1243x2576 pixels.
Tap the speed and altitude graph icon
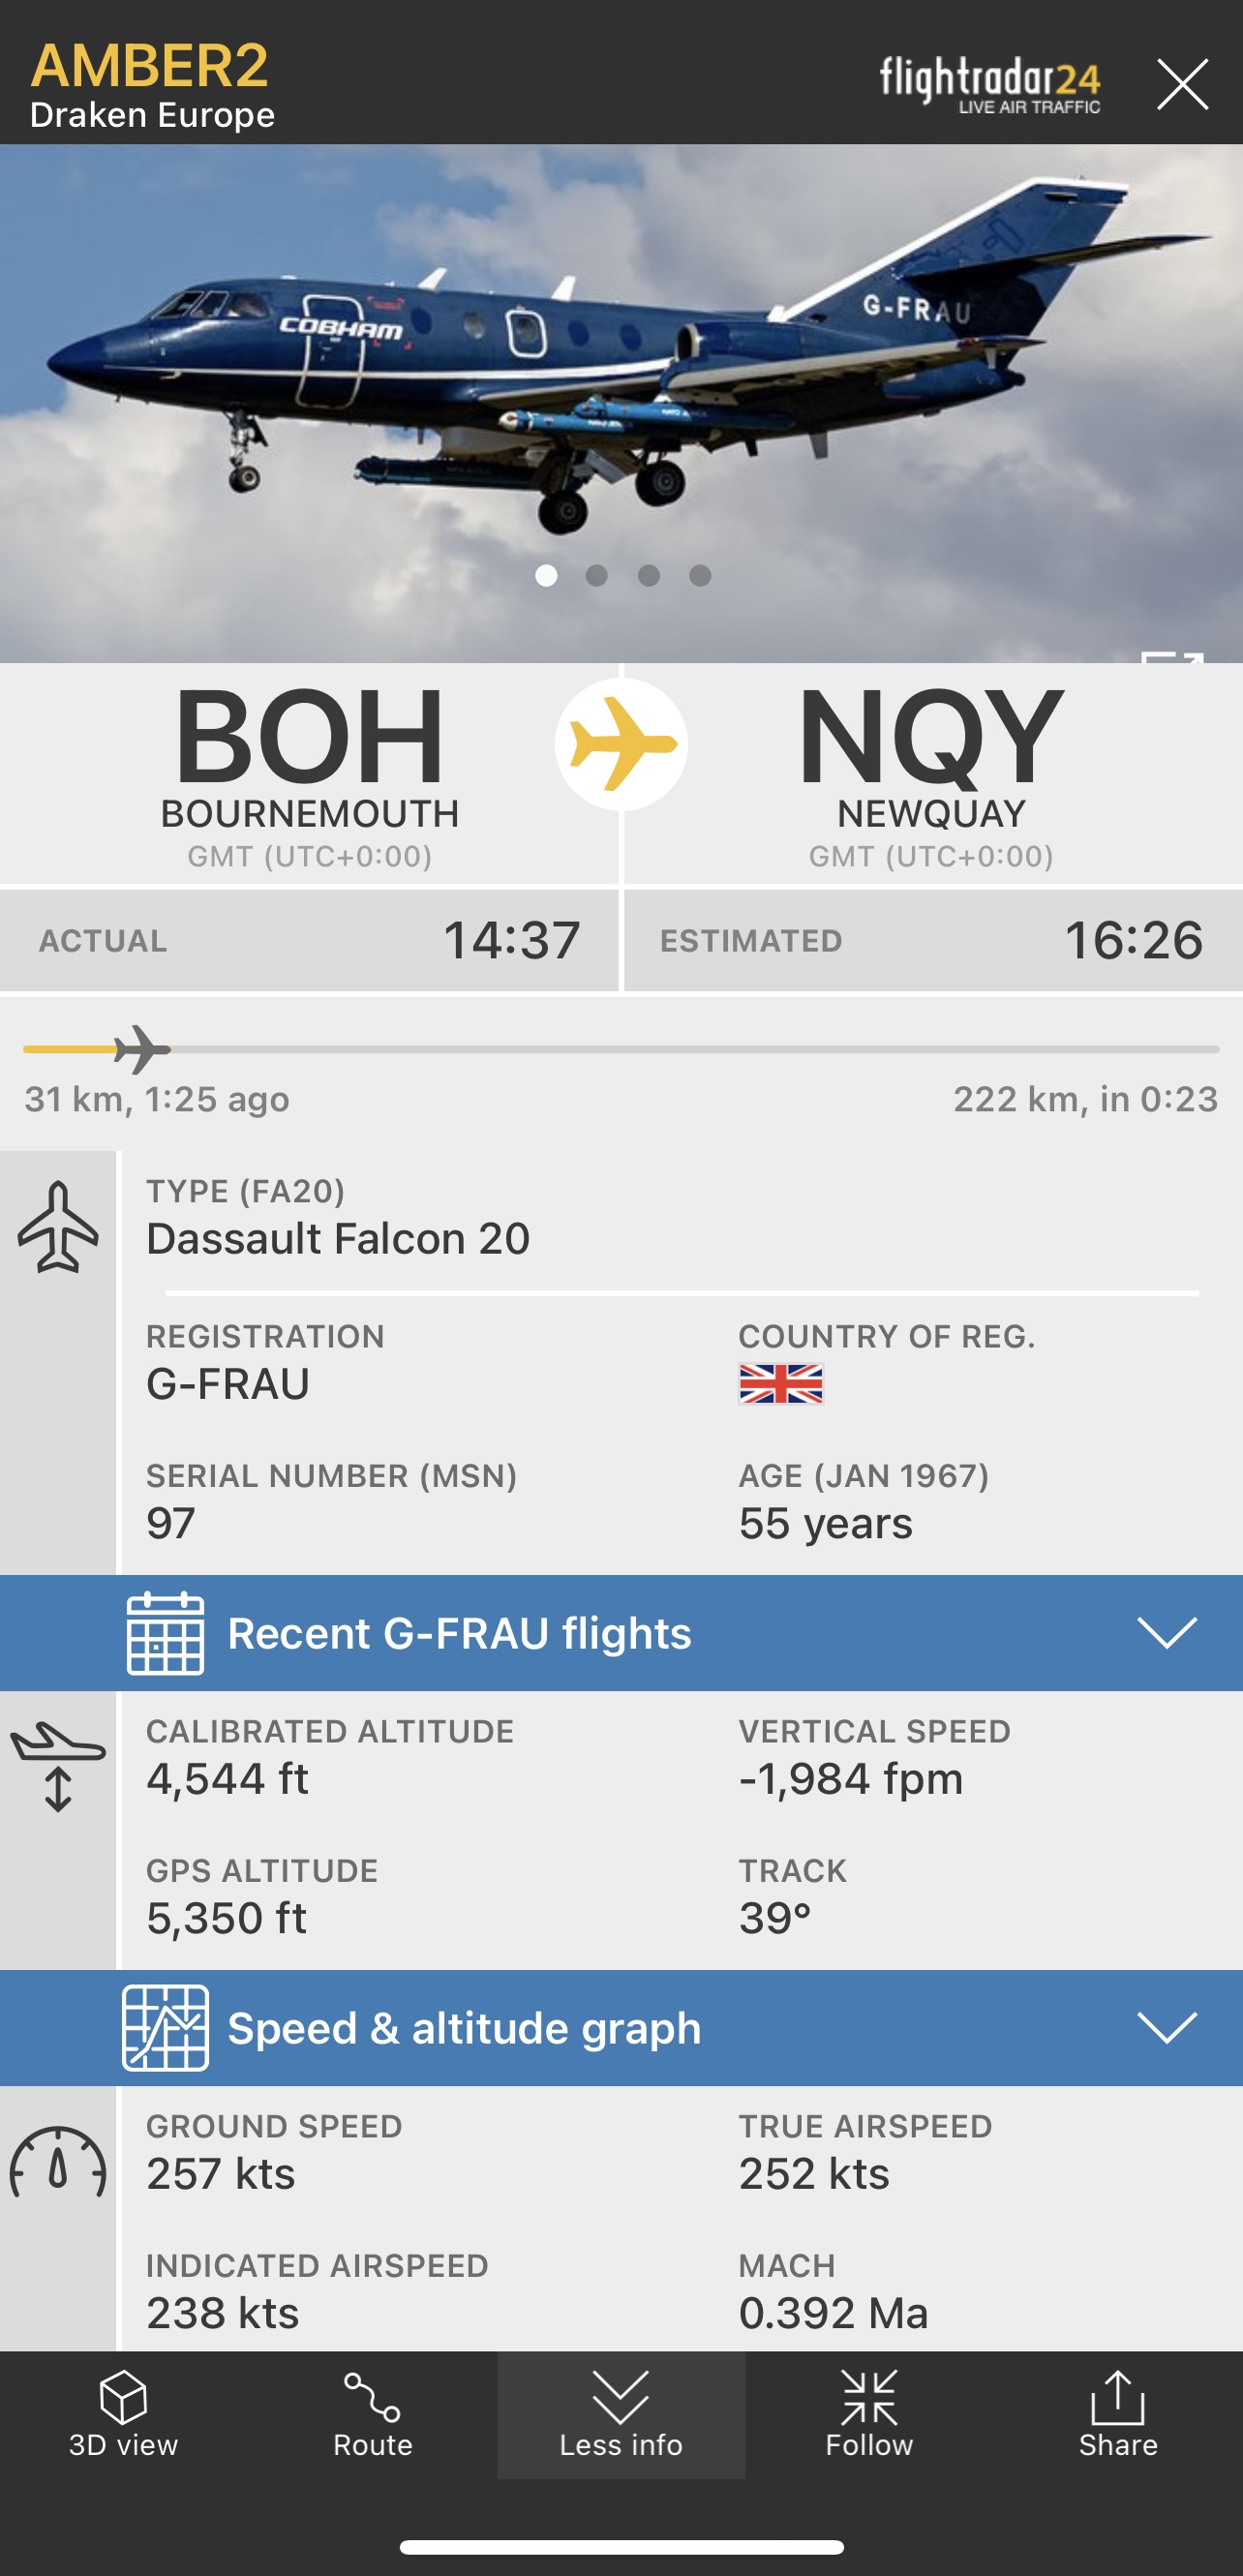click(165, 2028)
